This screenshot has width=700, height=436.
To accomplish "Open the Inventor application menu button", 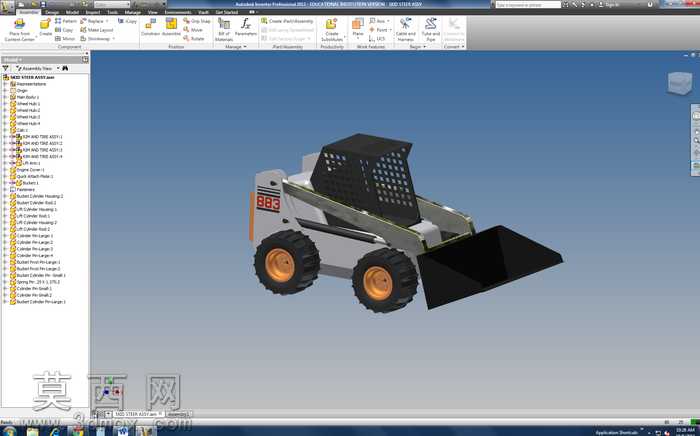I will [7, 8].
